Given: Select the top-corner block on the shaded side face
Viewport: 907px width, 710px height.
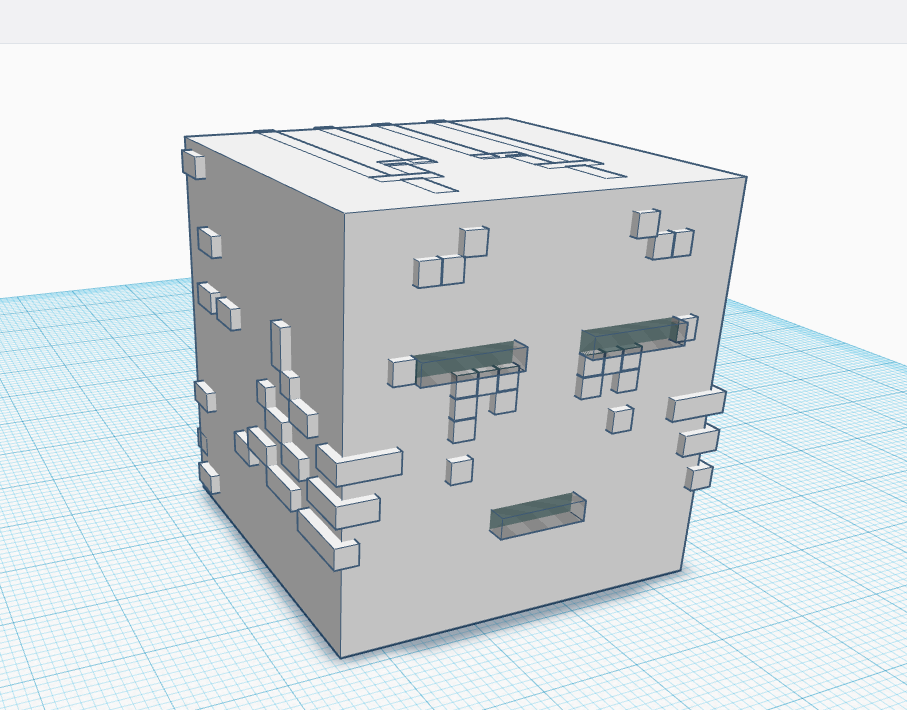Looking at the screenshot, I should pos(194,164).
